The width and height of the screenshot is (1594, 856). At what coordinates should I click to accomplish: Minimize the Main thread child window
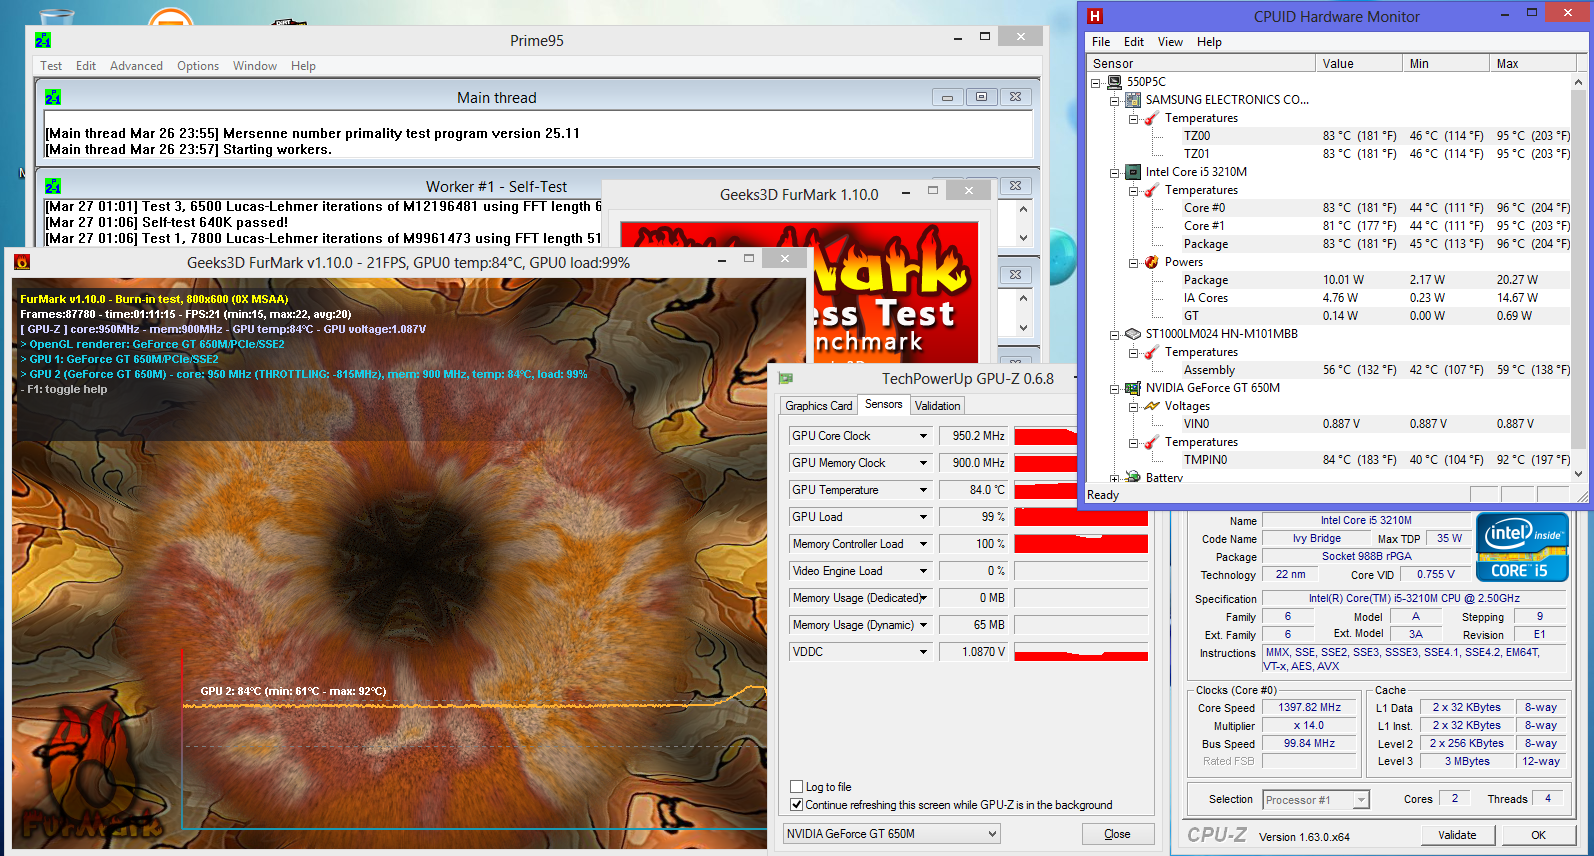(x=947, y=97)
